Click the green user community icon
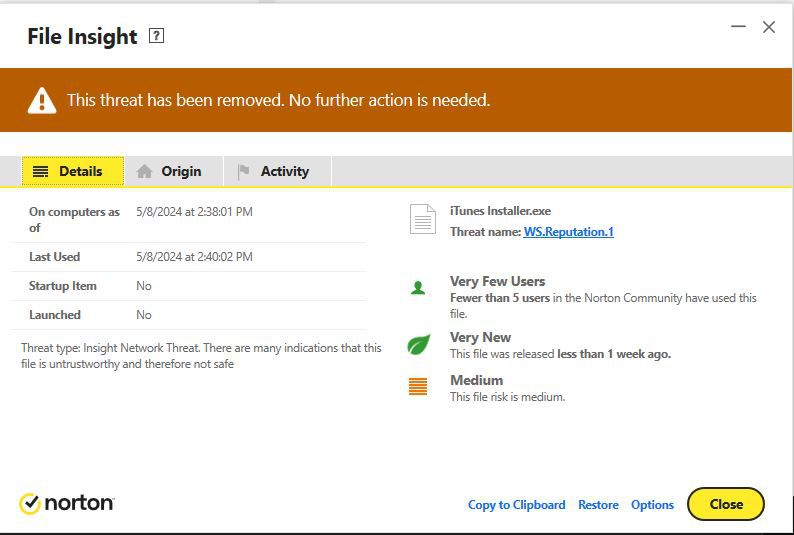Viewport: 794px width, 535px height. (418, 289)
